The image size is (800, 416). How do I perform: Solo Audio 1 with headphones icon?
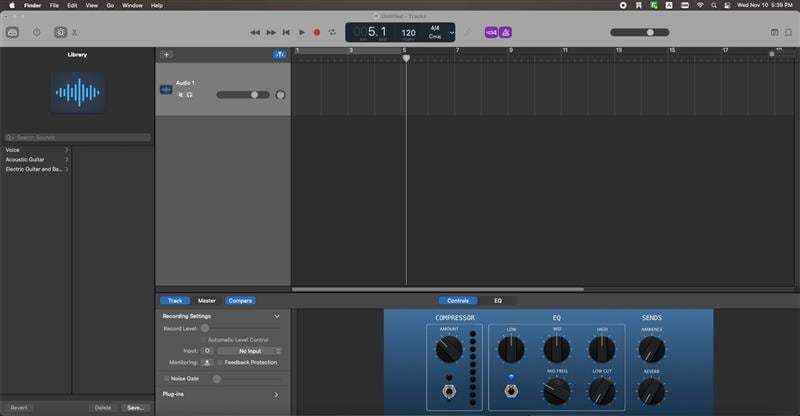189,95
